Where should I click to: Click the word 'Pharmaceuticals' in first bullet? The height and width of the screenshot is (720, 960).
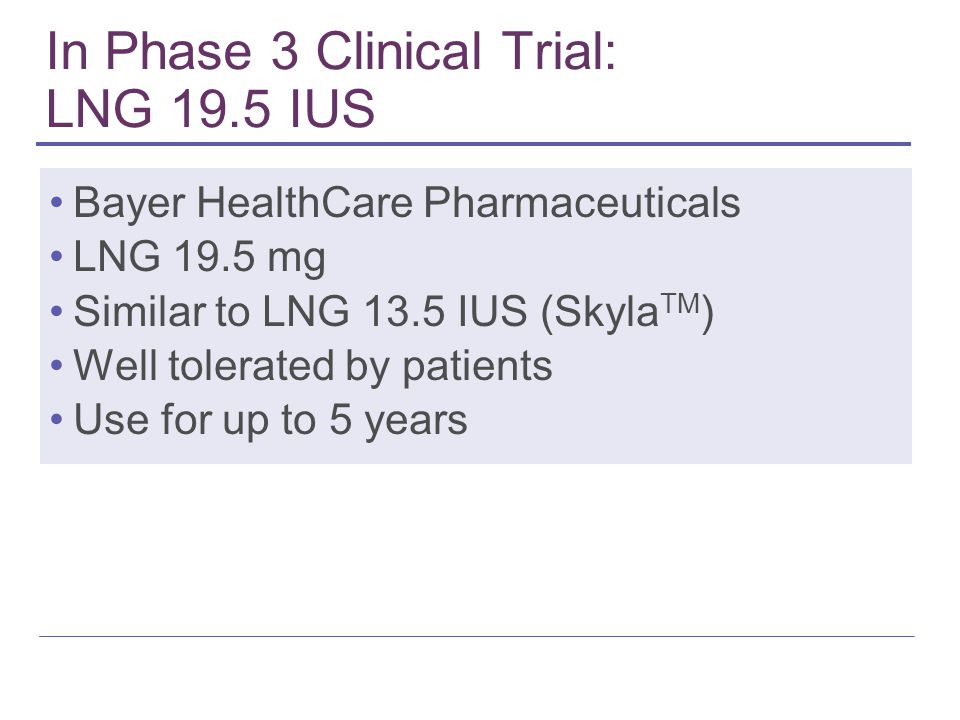[x=582, y=203]
